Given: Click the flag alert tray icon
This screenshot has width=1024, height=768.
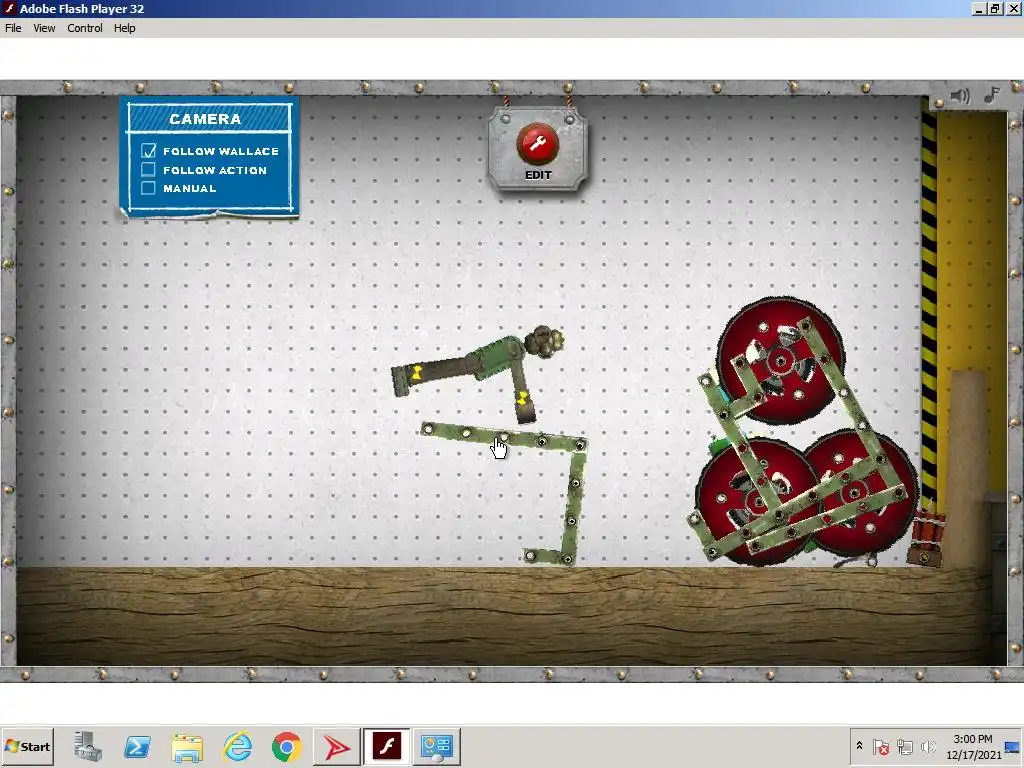Looking at the screenshot, I should [x=880, y=746].
